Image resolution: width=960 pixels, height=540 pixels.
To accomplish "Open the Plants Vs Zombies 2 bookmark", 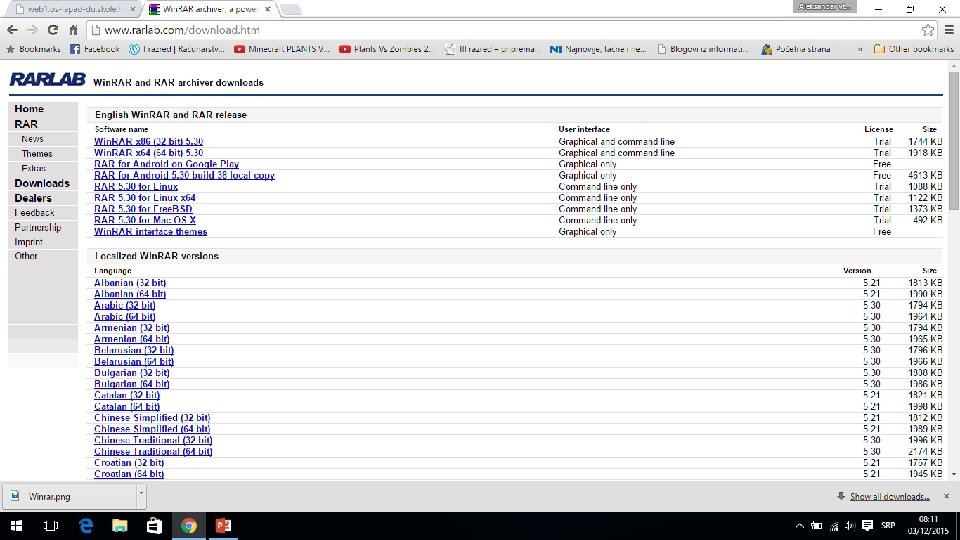I will 386,49.
